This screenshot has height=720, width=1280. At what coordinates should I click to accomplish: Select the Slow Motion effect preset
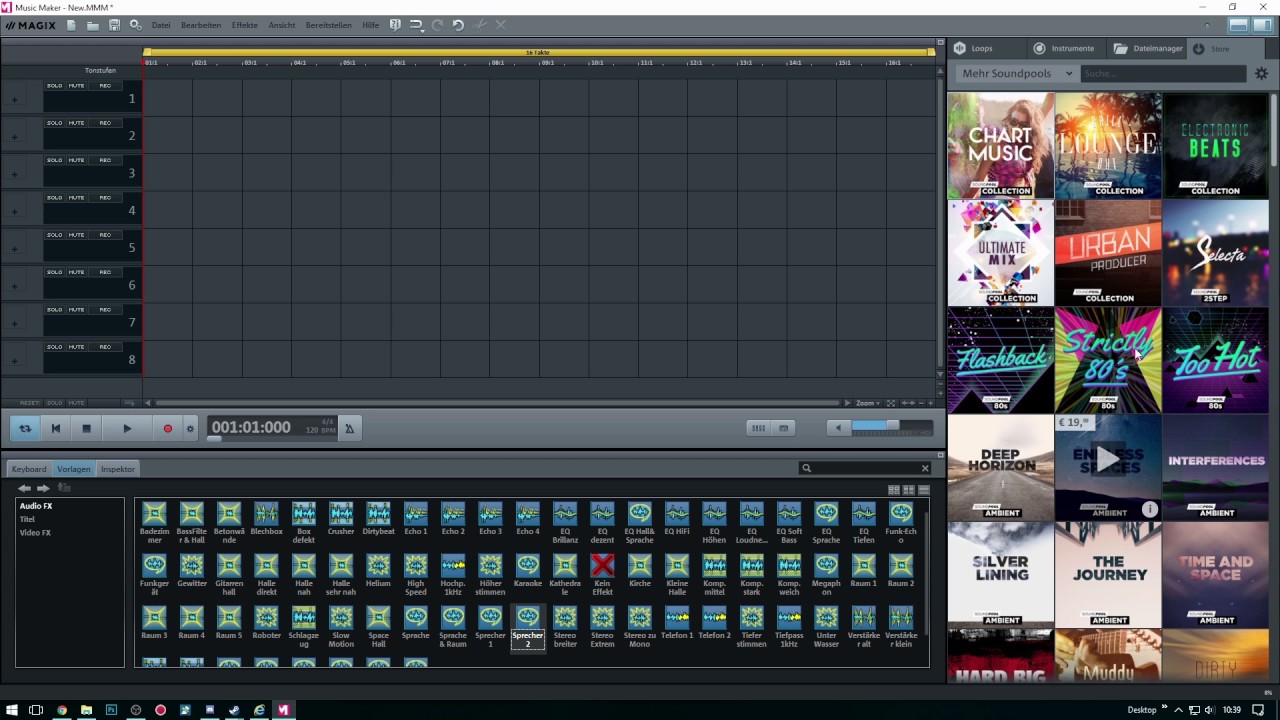(x=341, y=627)
